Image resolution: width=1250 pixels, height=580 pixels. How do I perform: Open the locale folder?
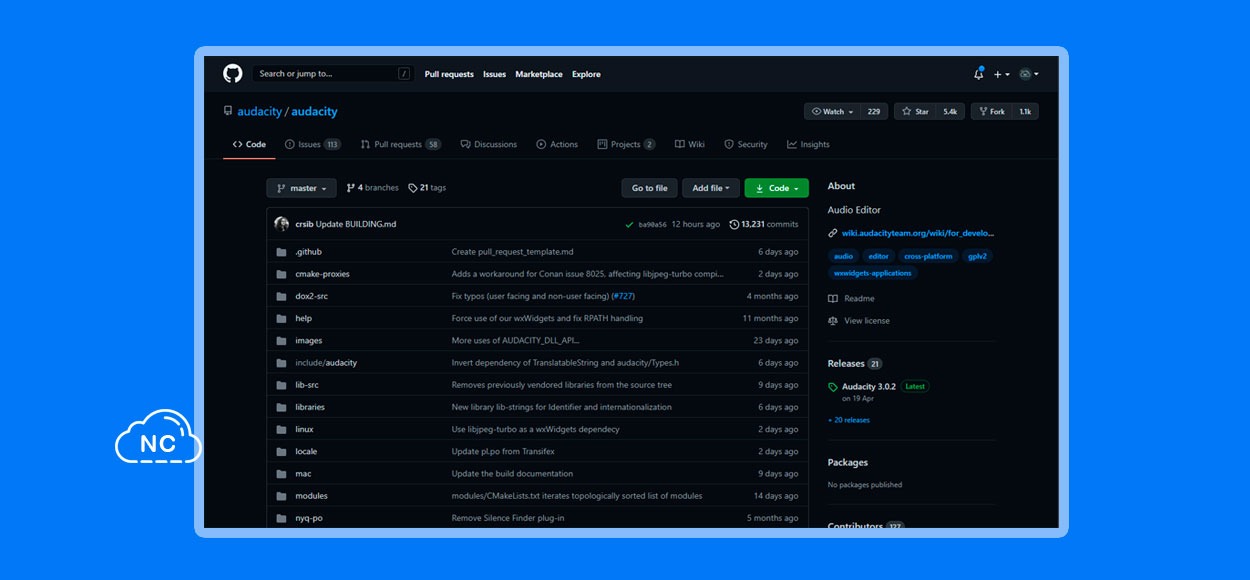pos(306,451)
